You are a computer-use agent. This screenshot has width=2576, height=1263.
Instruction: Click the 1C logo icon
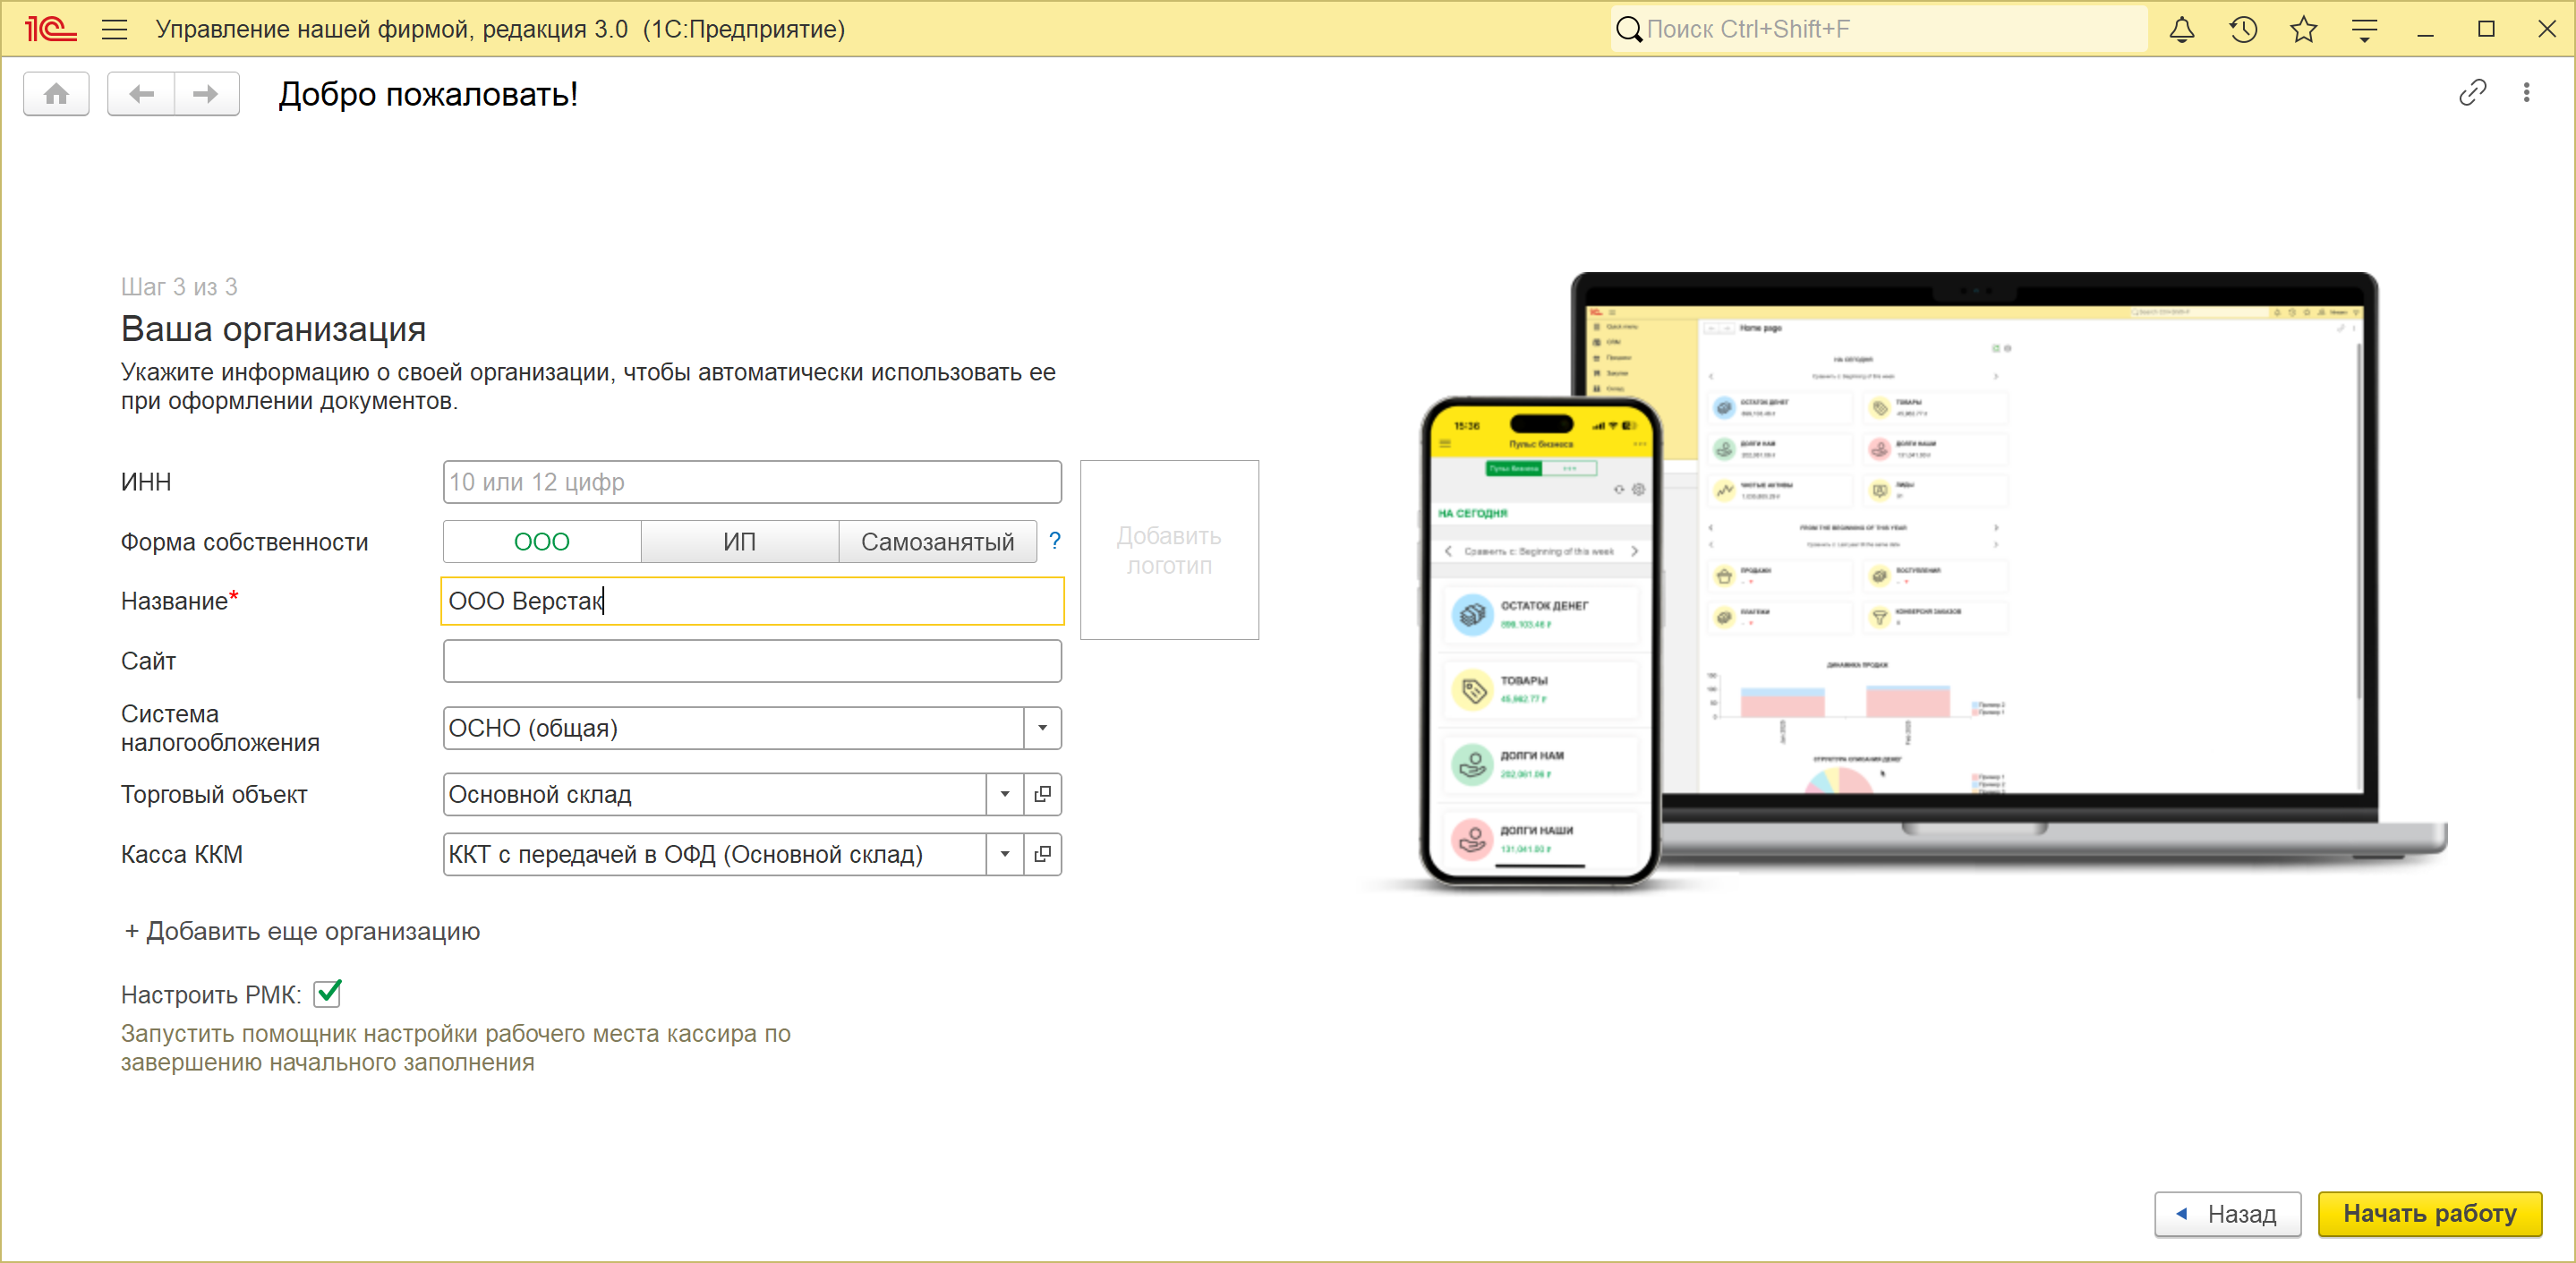(50, 29)
